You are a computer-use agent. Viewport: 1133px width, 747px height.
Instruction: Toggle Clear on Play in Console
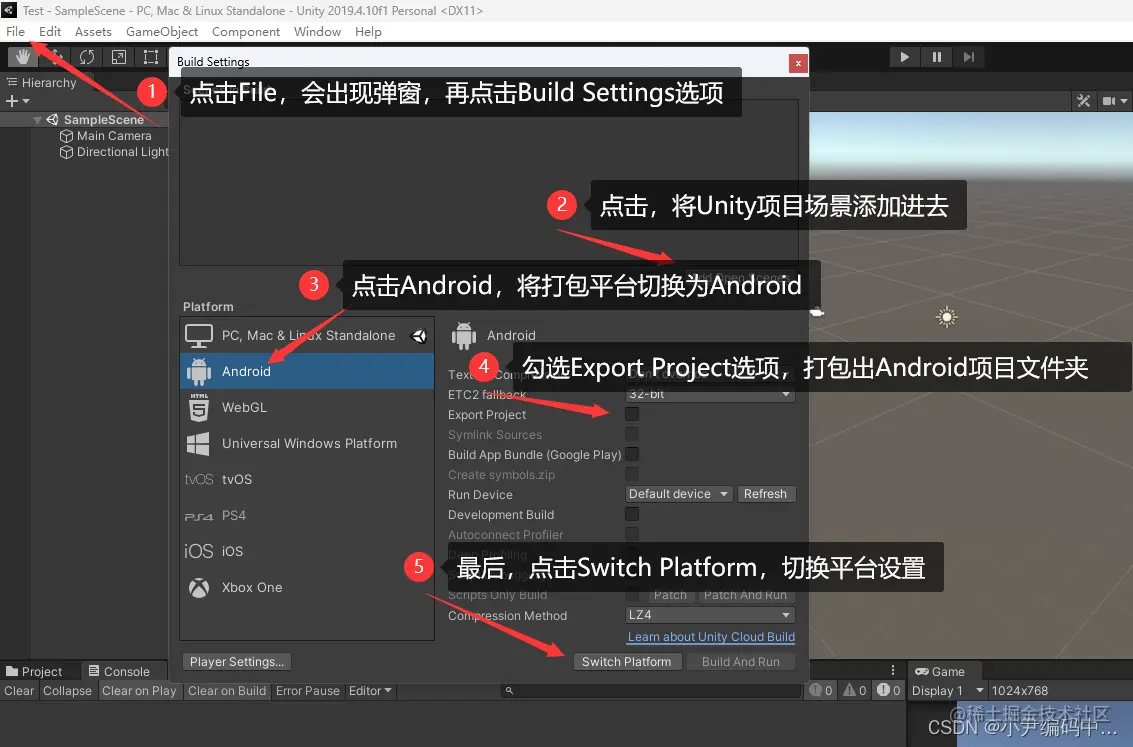pyautogui.click(x=139, y=691)
